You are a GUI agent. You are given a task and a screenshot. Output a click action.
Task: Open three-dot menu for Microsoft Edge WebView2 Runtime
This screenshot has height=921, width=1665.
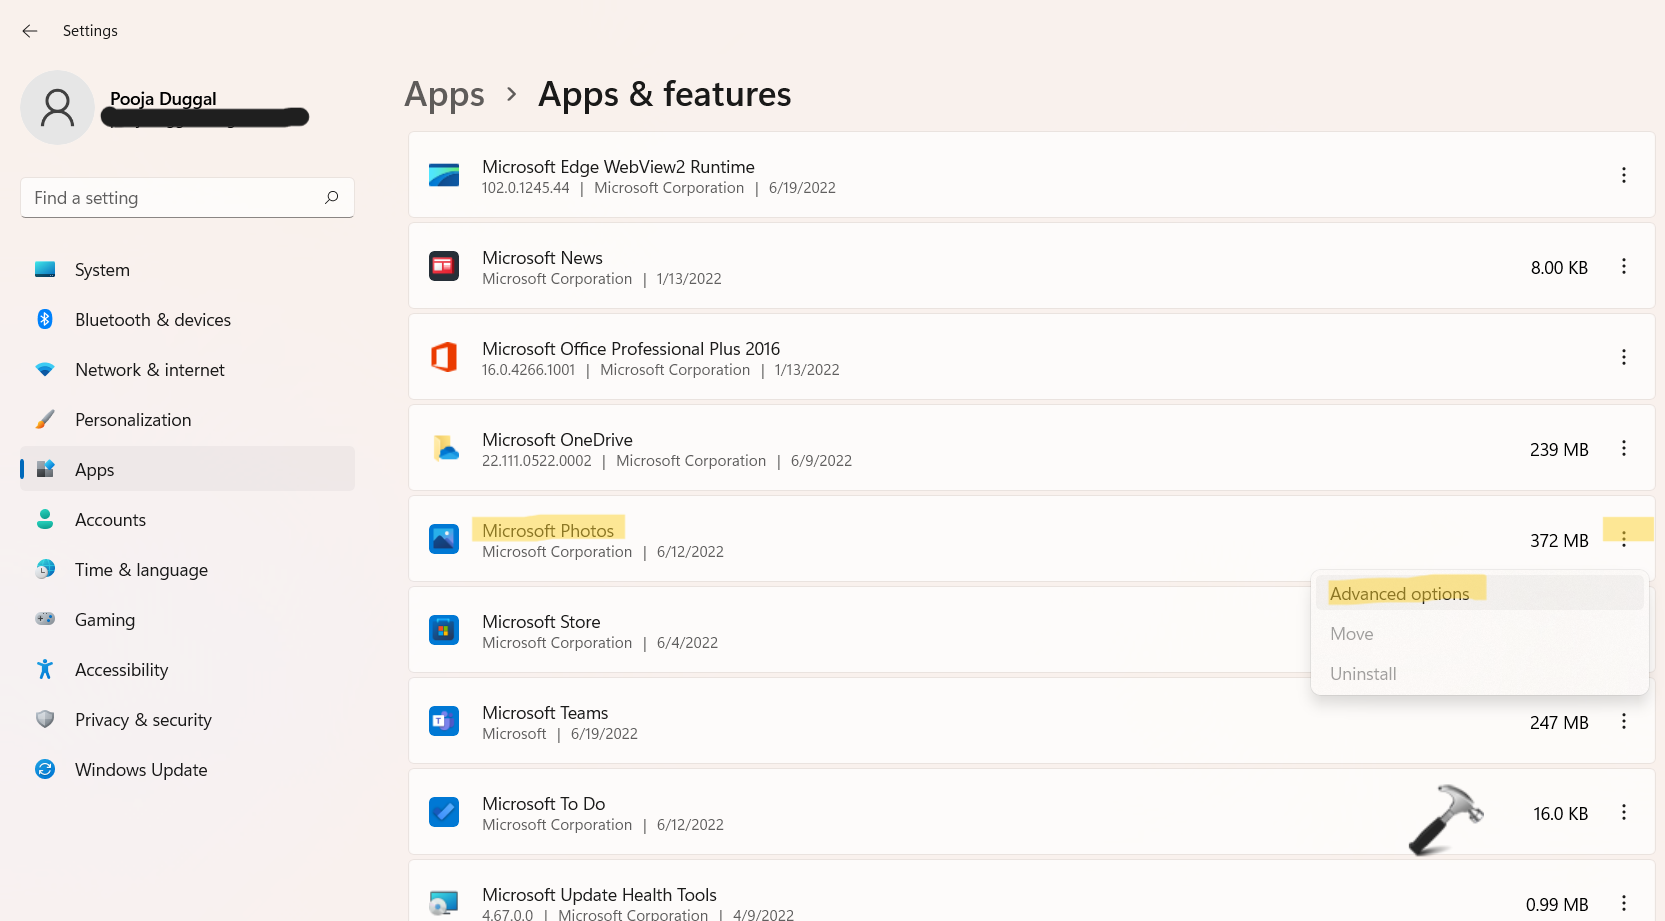[1624, 175]
